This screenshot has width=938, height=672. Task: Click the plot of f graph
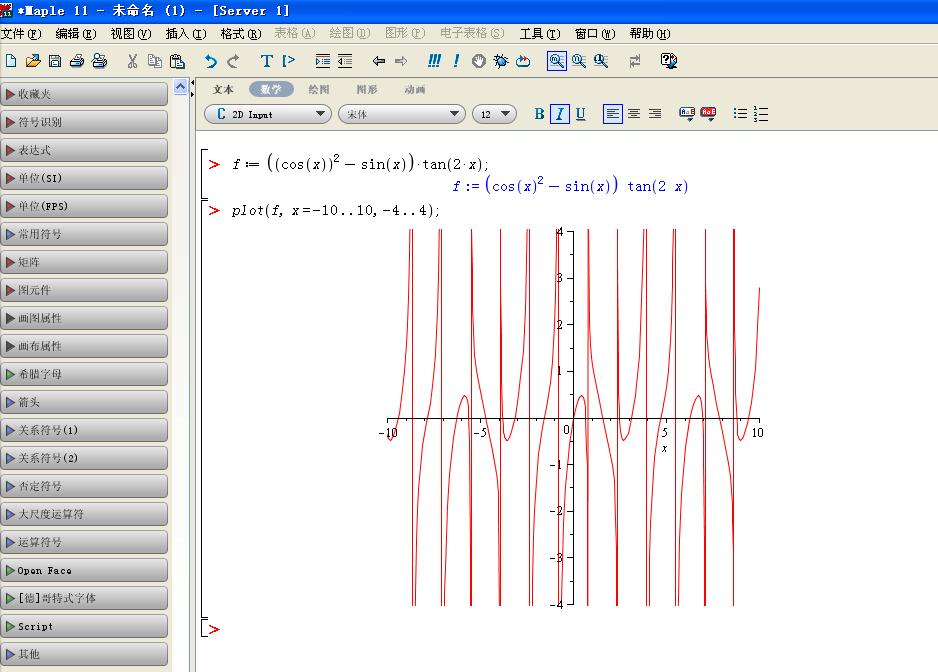[573, 418]
